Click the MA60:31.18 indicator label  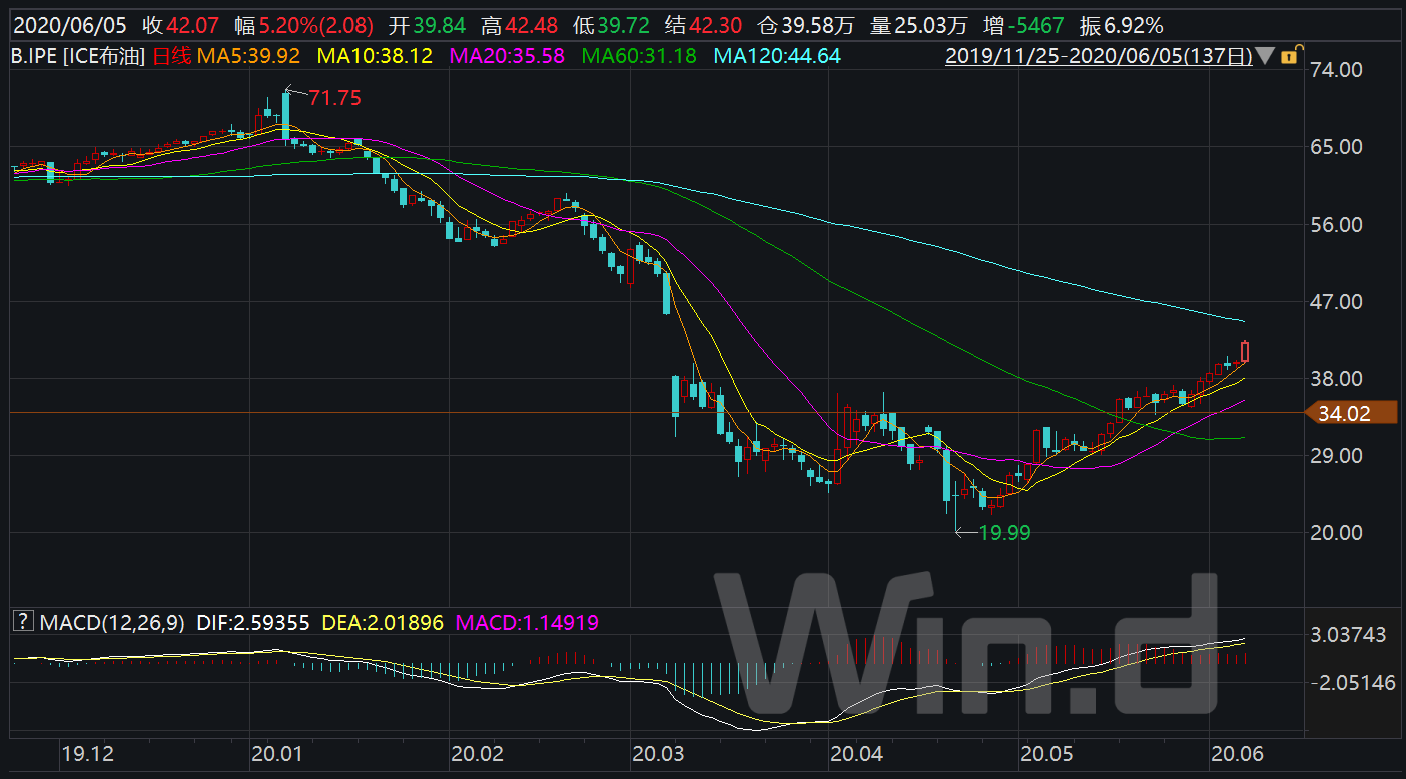click(x=640, y=57)
